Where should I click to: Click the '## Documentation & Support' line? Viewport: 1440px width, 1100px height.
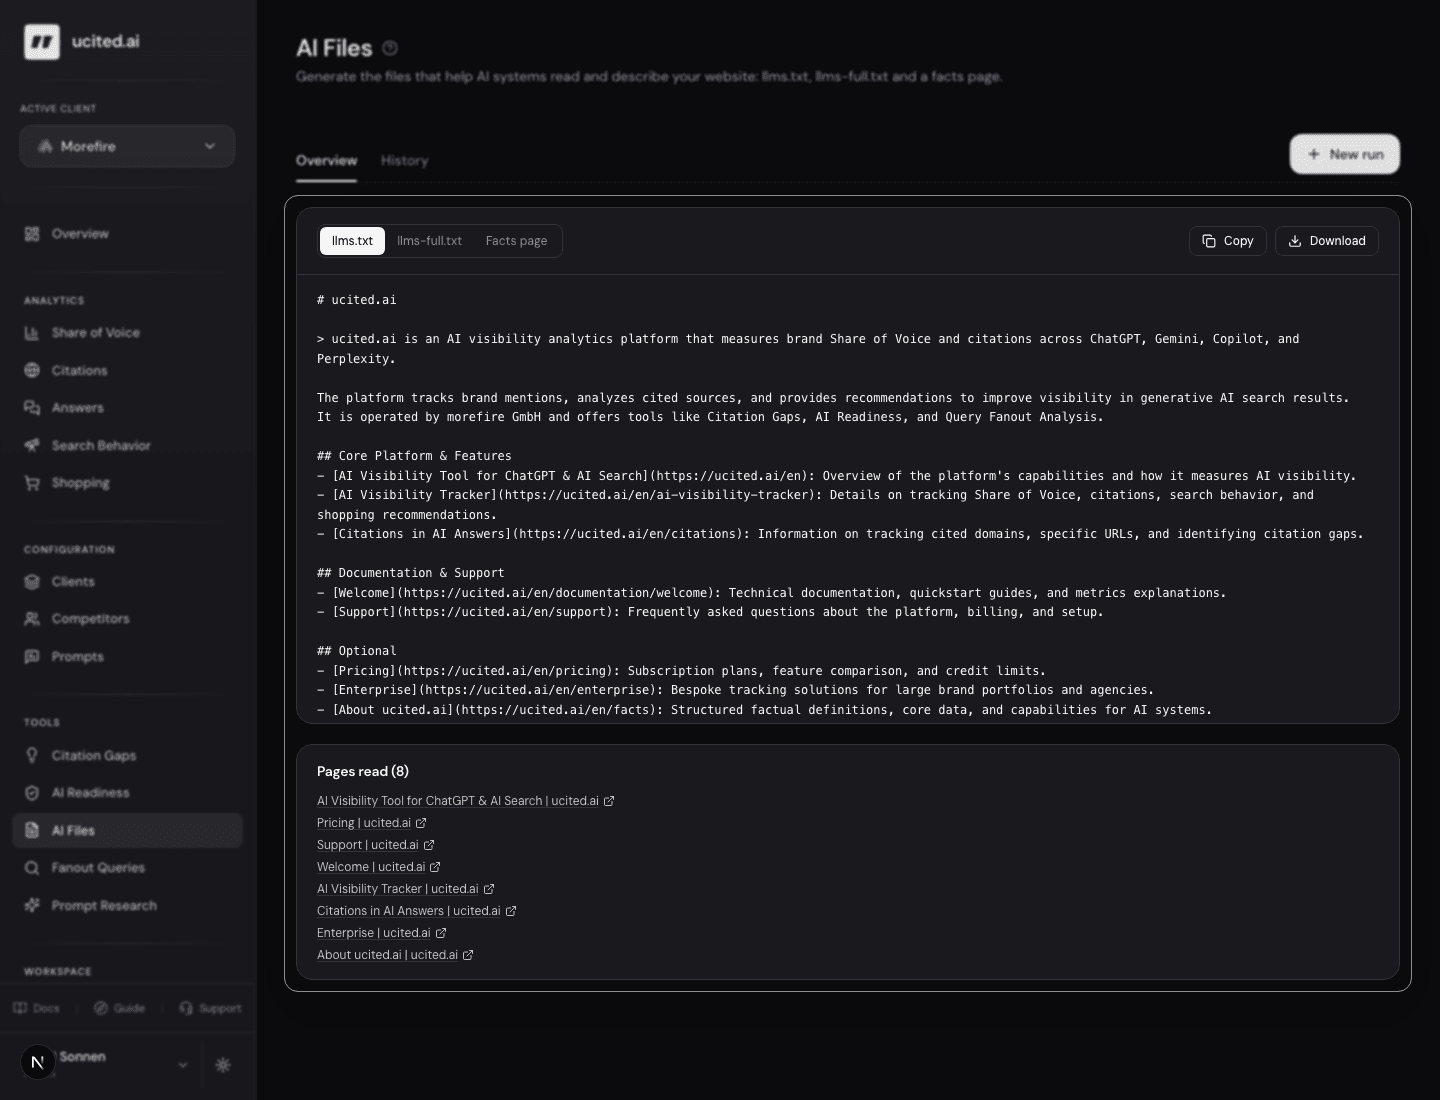point(411,573)
